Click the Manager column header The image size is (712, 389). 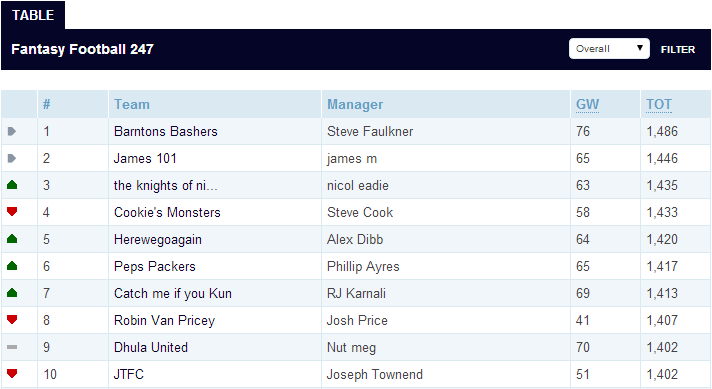pos(355,104)
